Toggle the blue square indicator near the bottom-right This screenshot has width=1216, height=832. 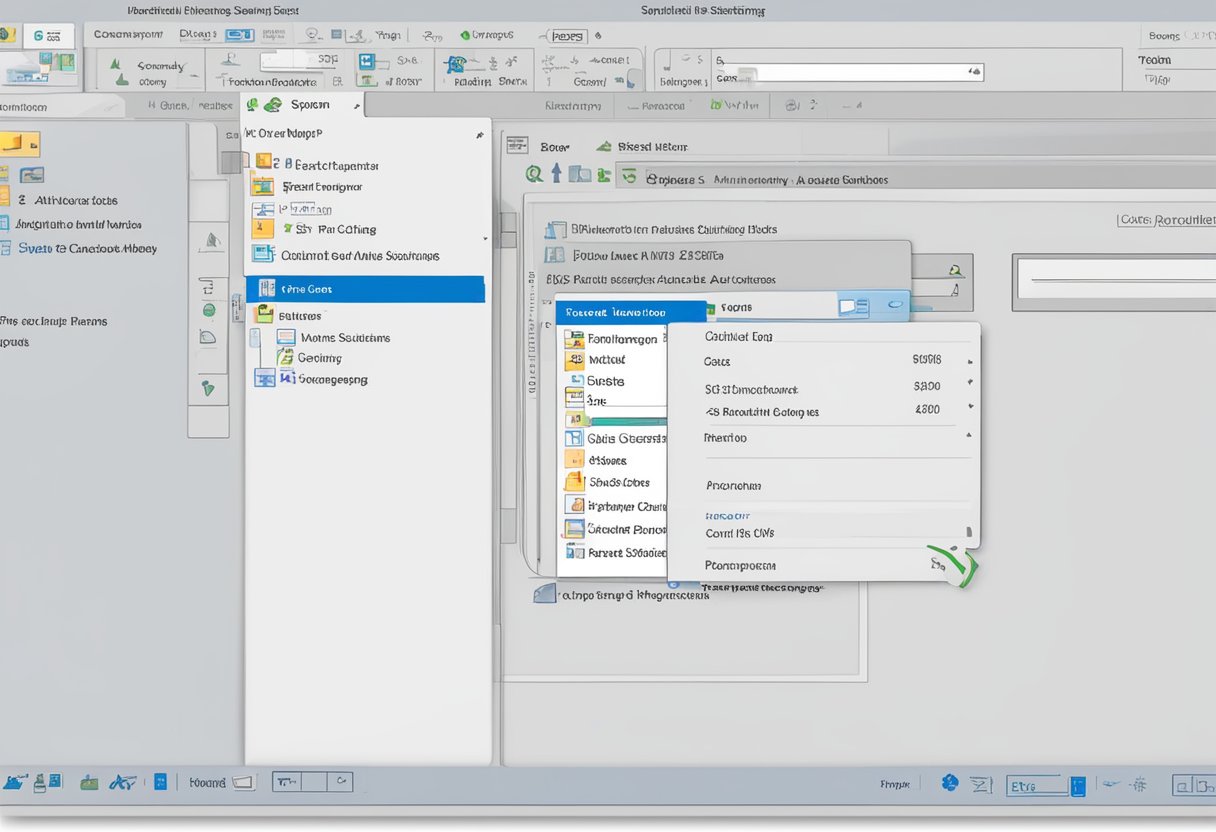pyautogui.click(x=1078, y=786)
